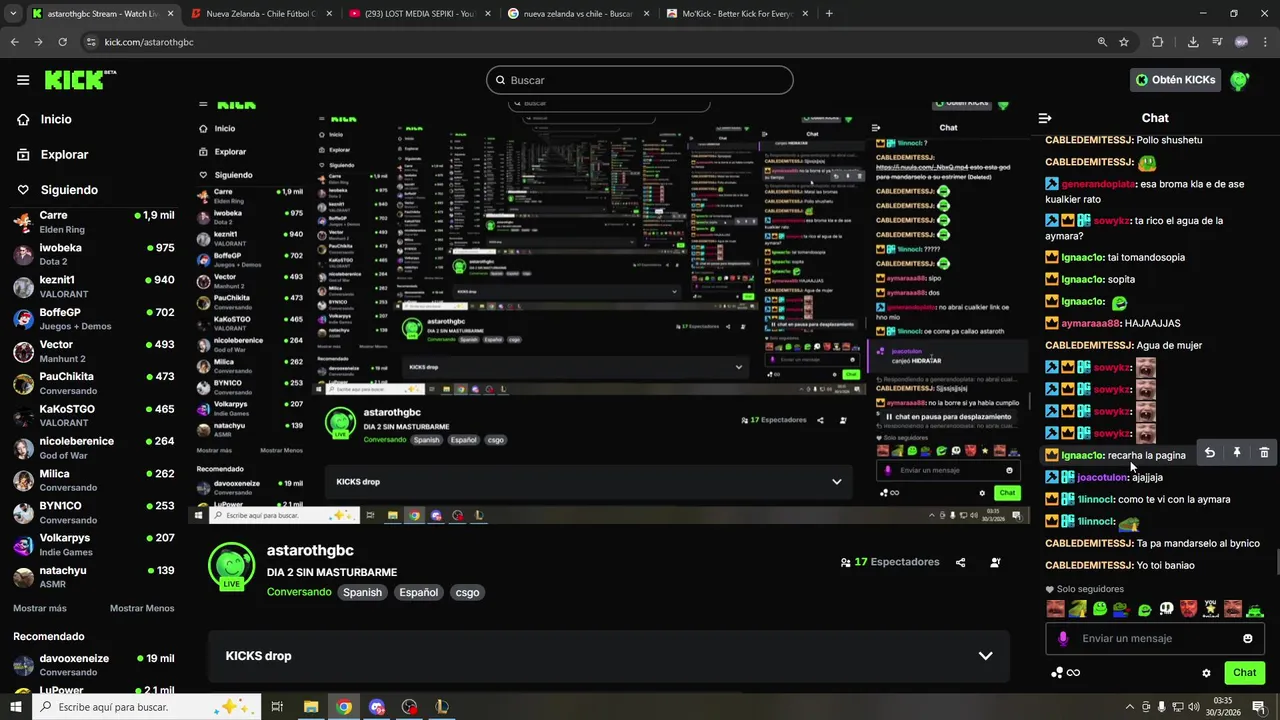
Task: Open the infinity points icon below chat
Action: (x=1066, y=673)
